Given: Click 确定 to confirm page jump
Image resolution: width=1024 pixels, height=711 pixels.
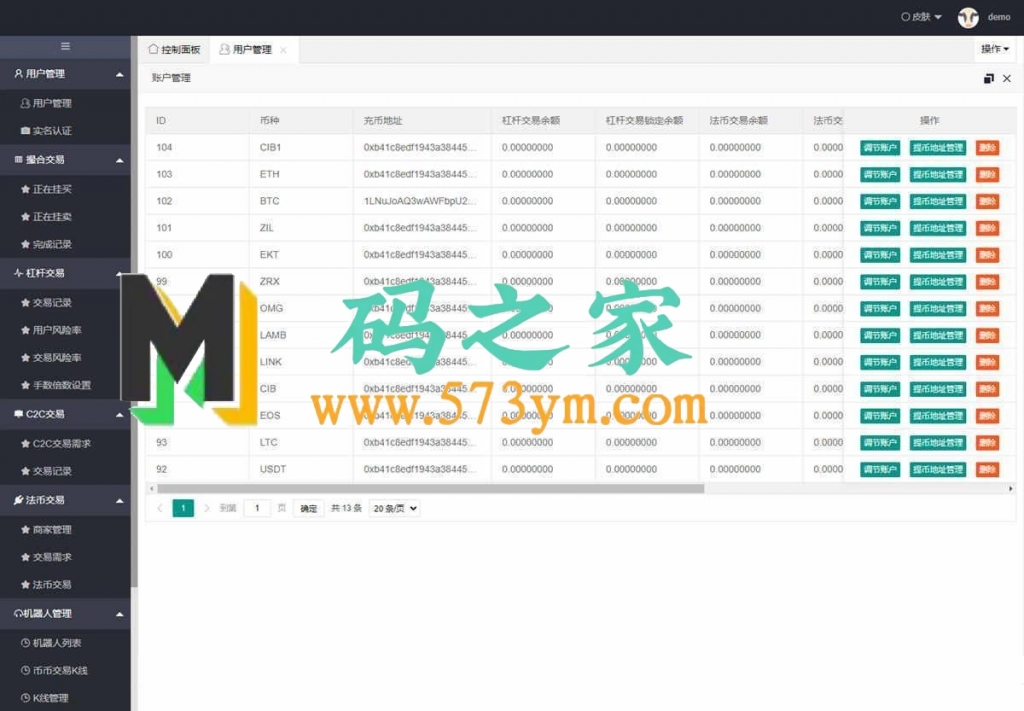Looking at the screenshot, I should [x=309, y=509].
